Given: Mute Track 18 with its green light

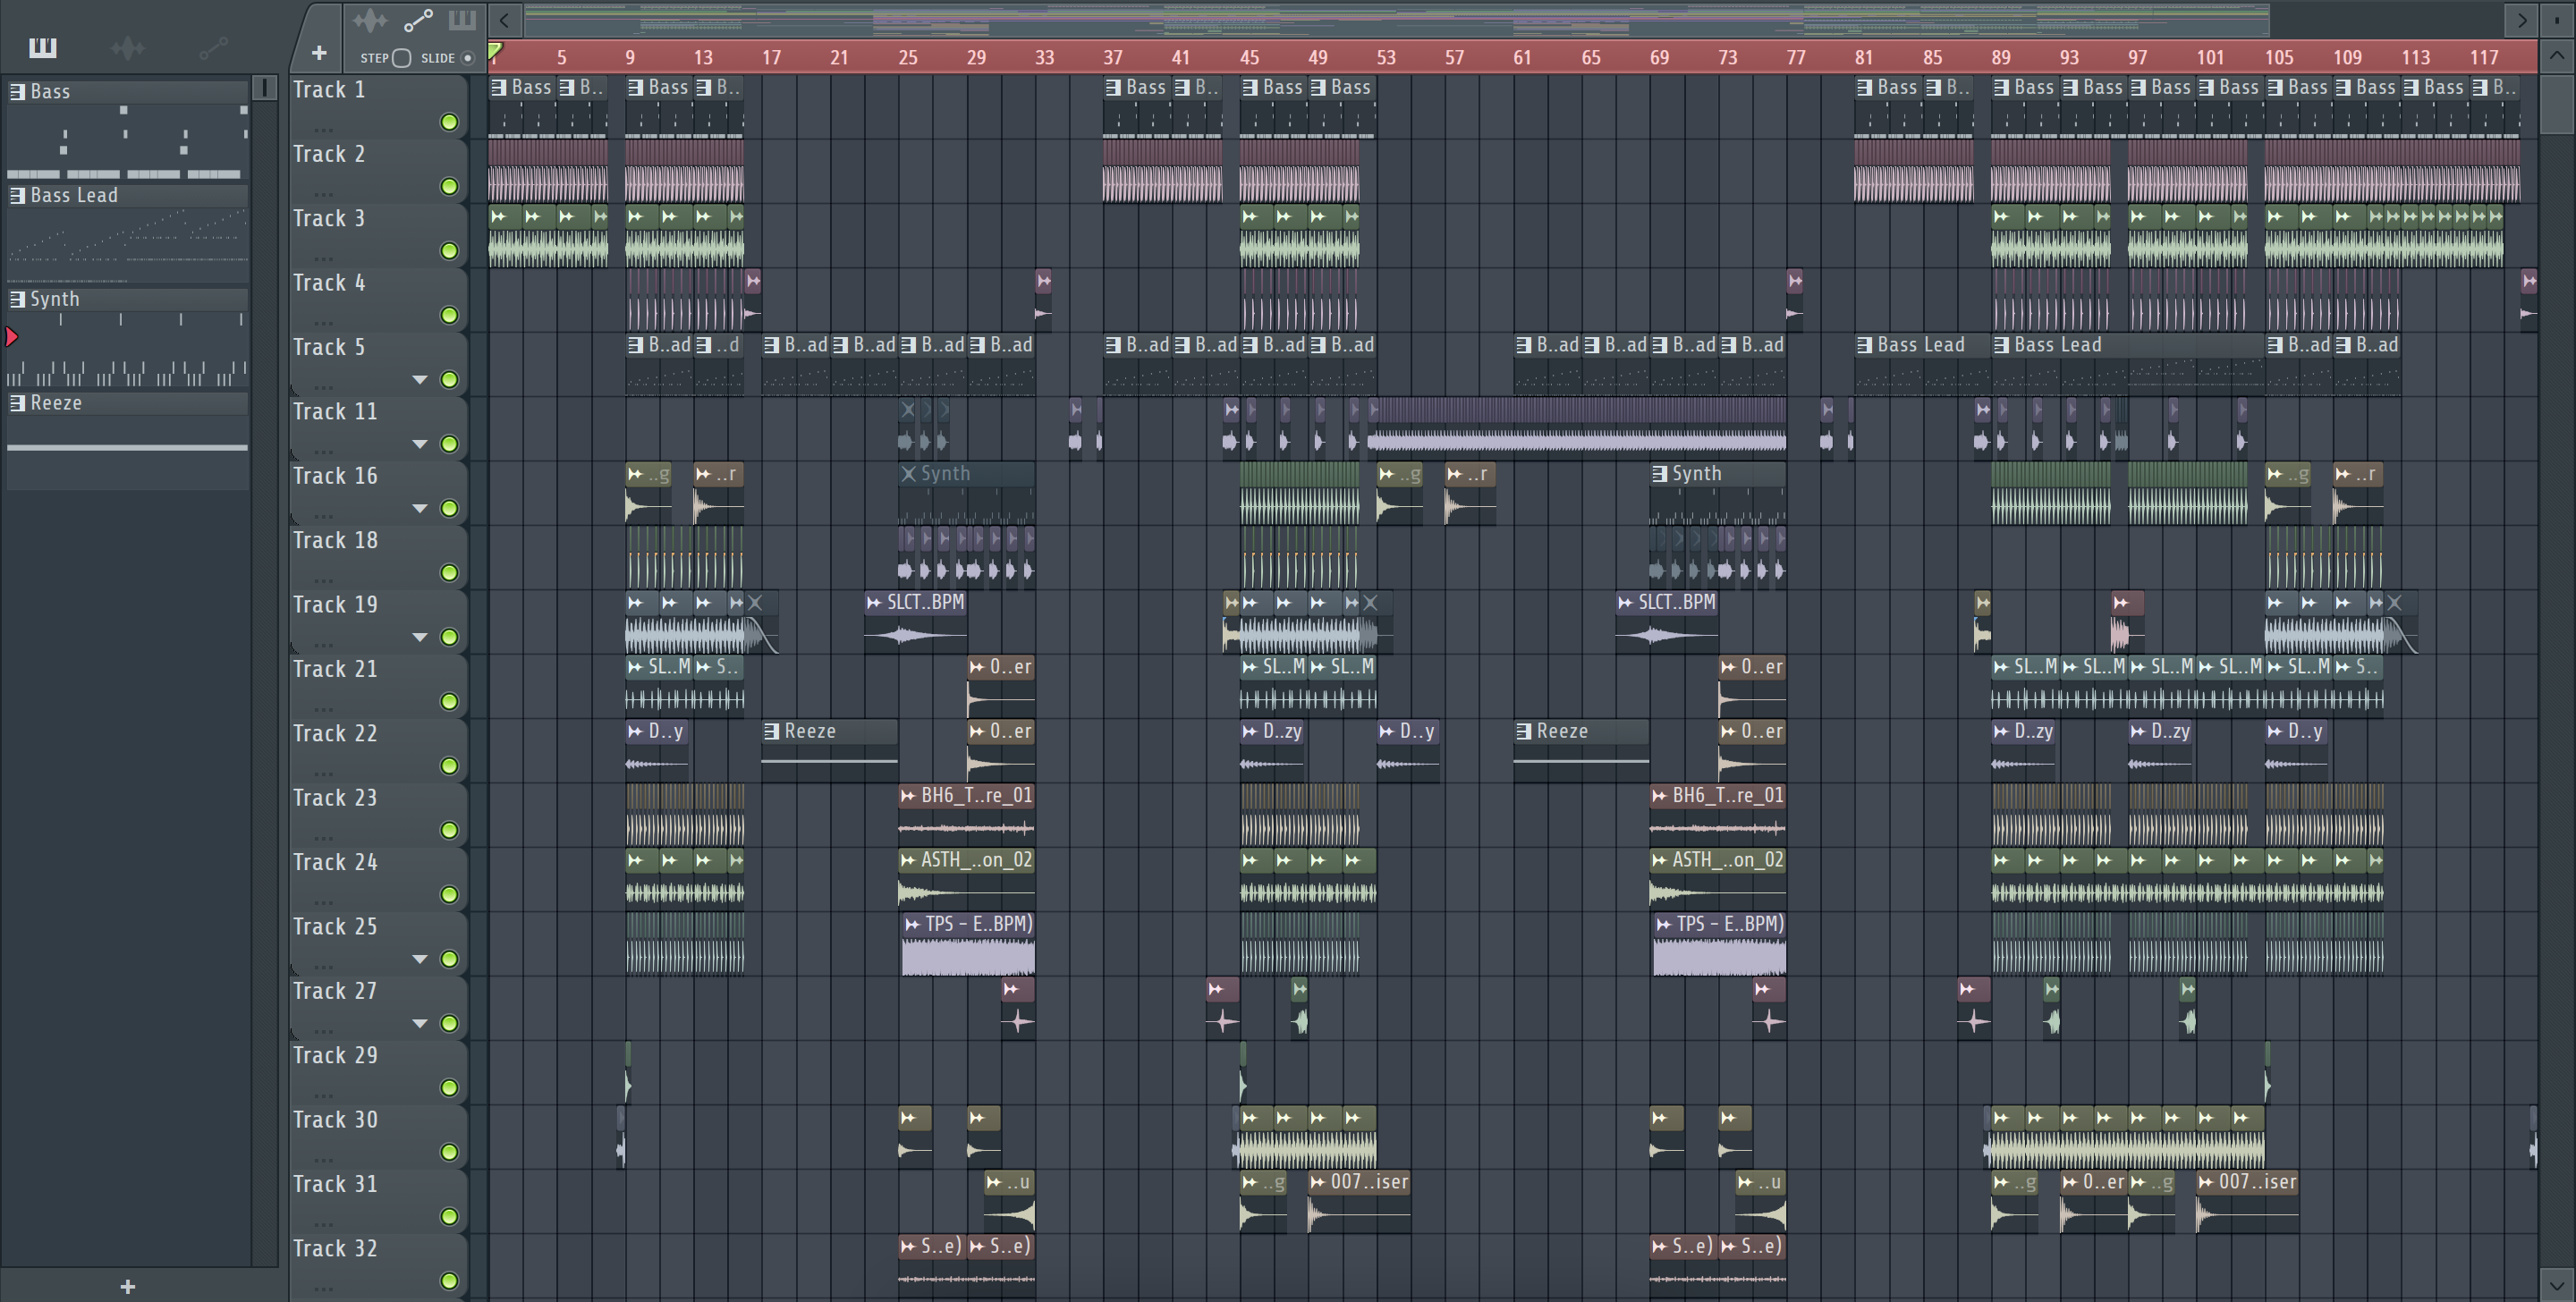Looking at the screenshot, I should click(450, 573).
